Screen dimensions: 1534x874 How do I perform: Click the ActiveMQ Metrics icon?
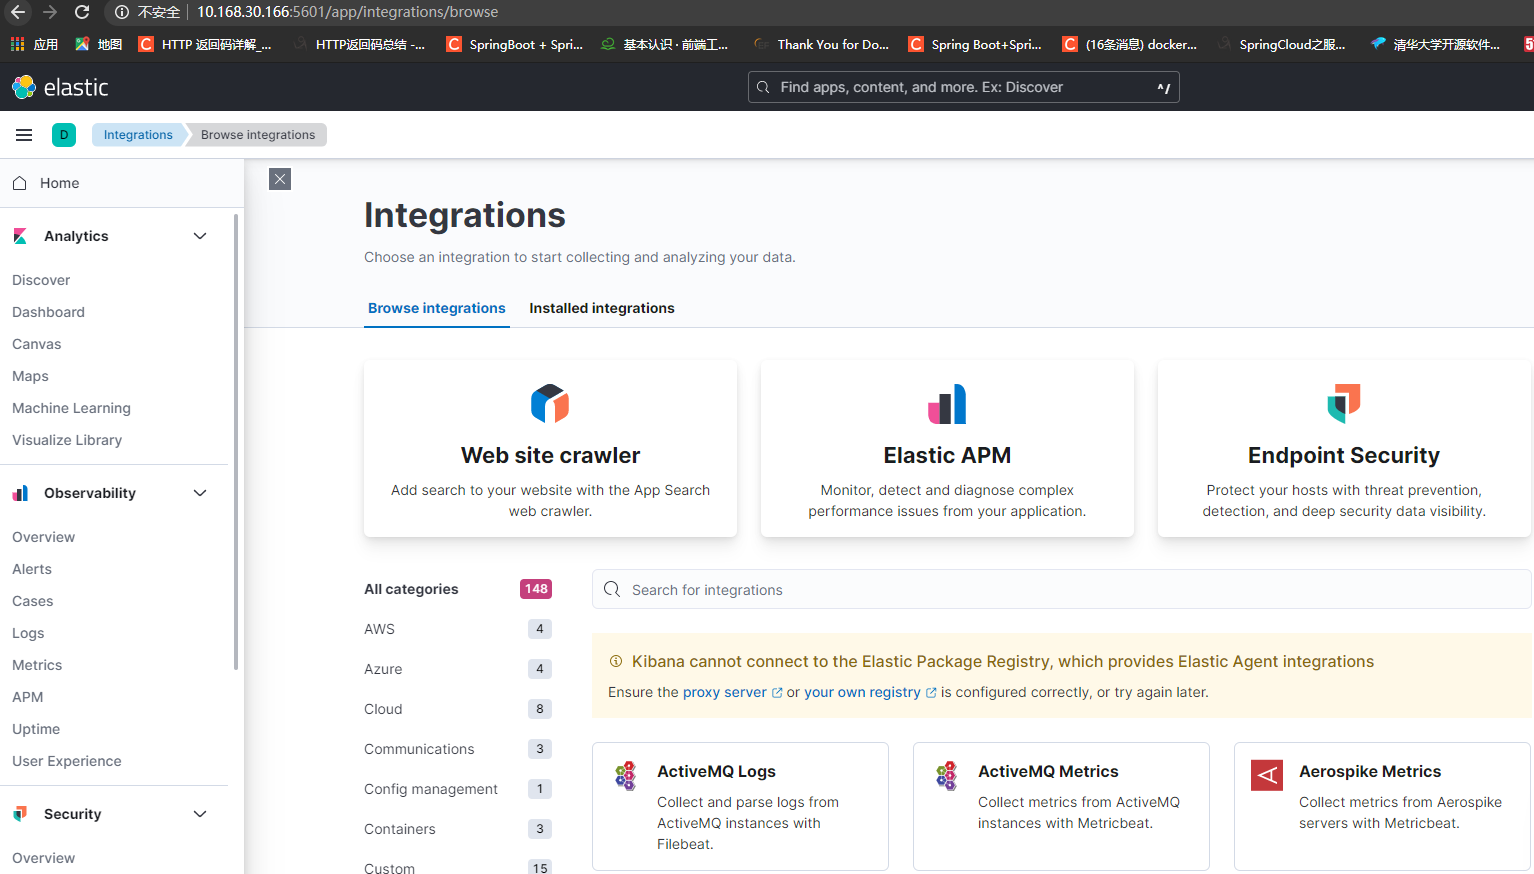(947, 775)
